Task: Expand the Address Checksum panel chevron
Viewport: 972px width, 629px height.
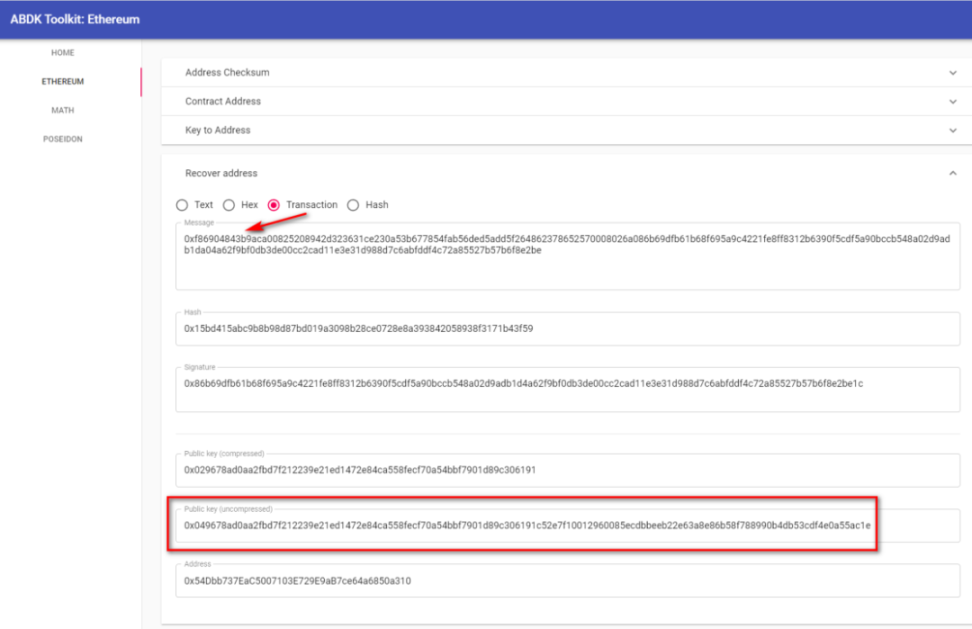Action: click(952, 73)
